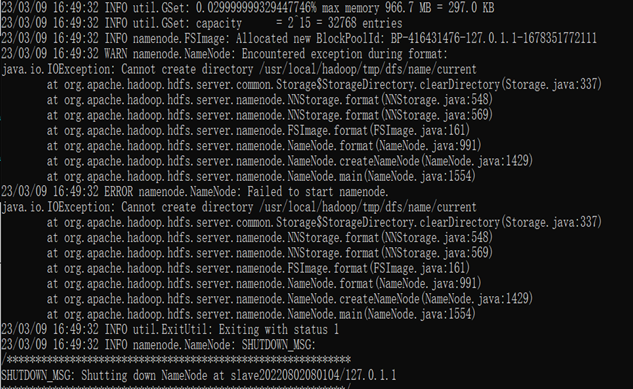Image resolution: width=633 pixels, height=389 pixels.
Task: Click the max memory 966.7 MB line
Action: coord(247,8)
